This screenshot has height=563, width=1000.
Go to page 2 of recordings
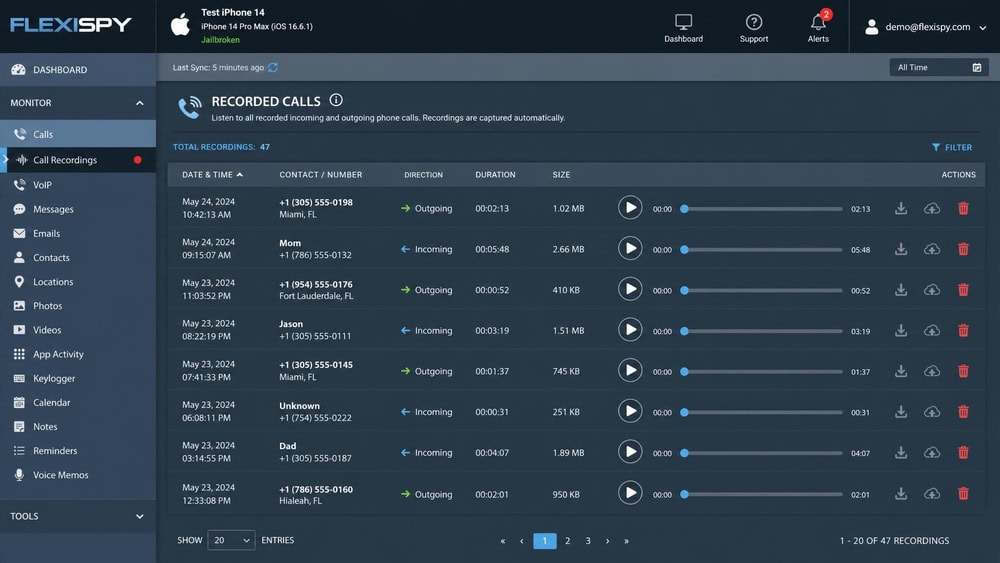point(567,541)
